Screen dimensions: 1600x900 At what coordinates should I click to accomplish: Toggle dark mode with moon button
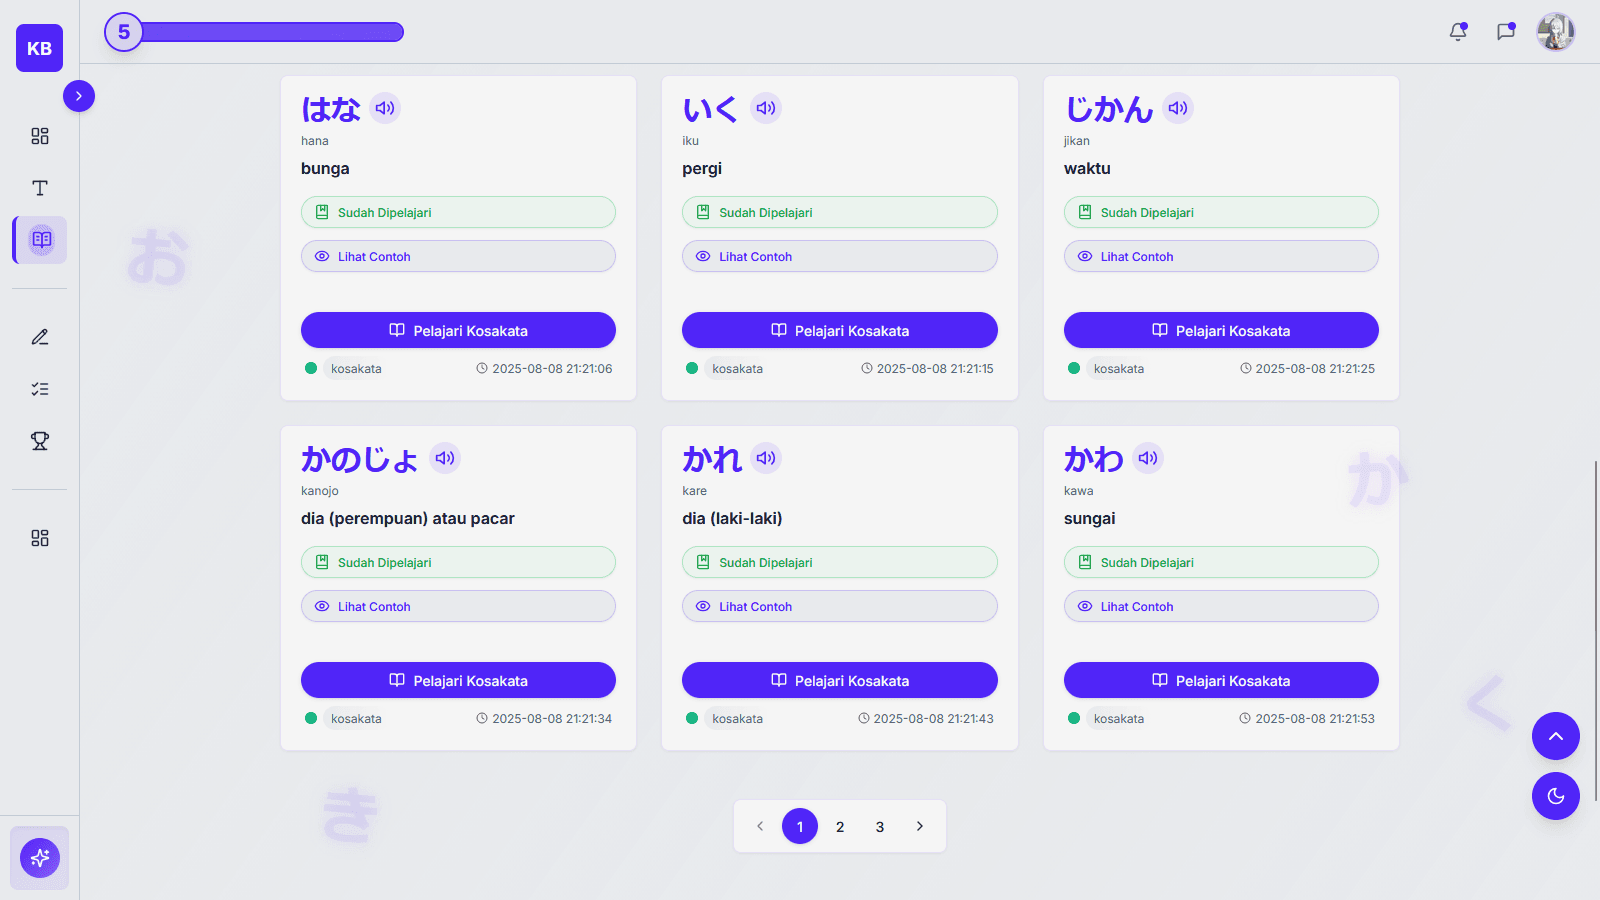click(1555, 796)
